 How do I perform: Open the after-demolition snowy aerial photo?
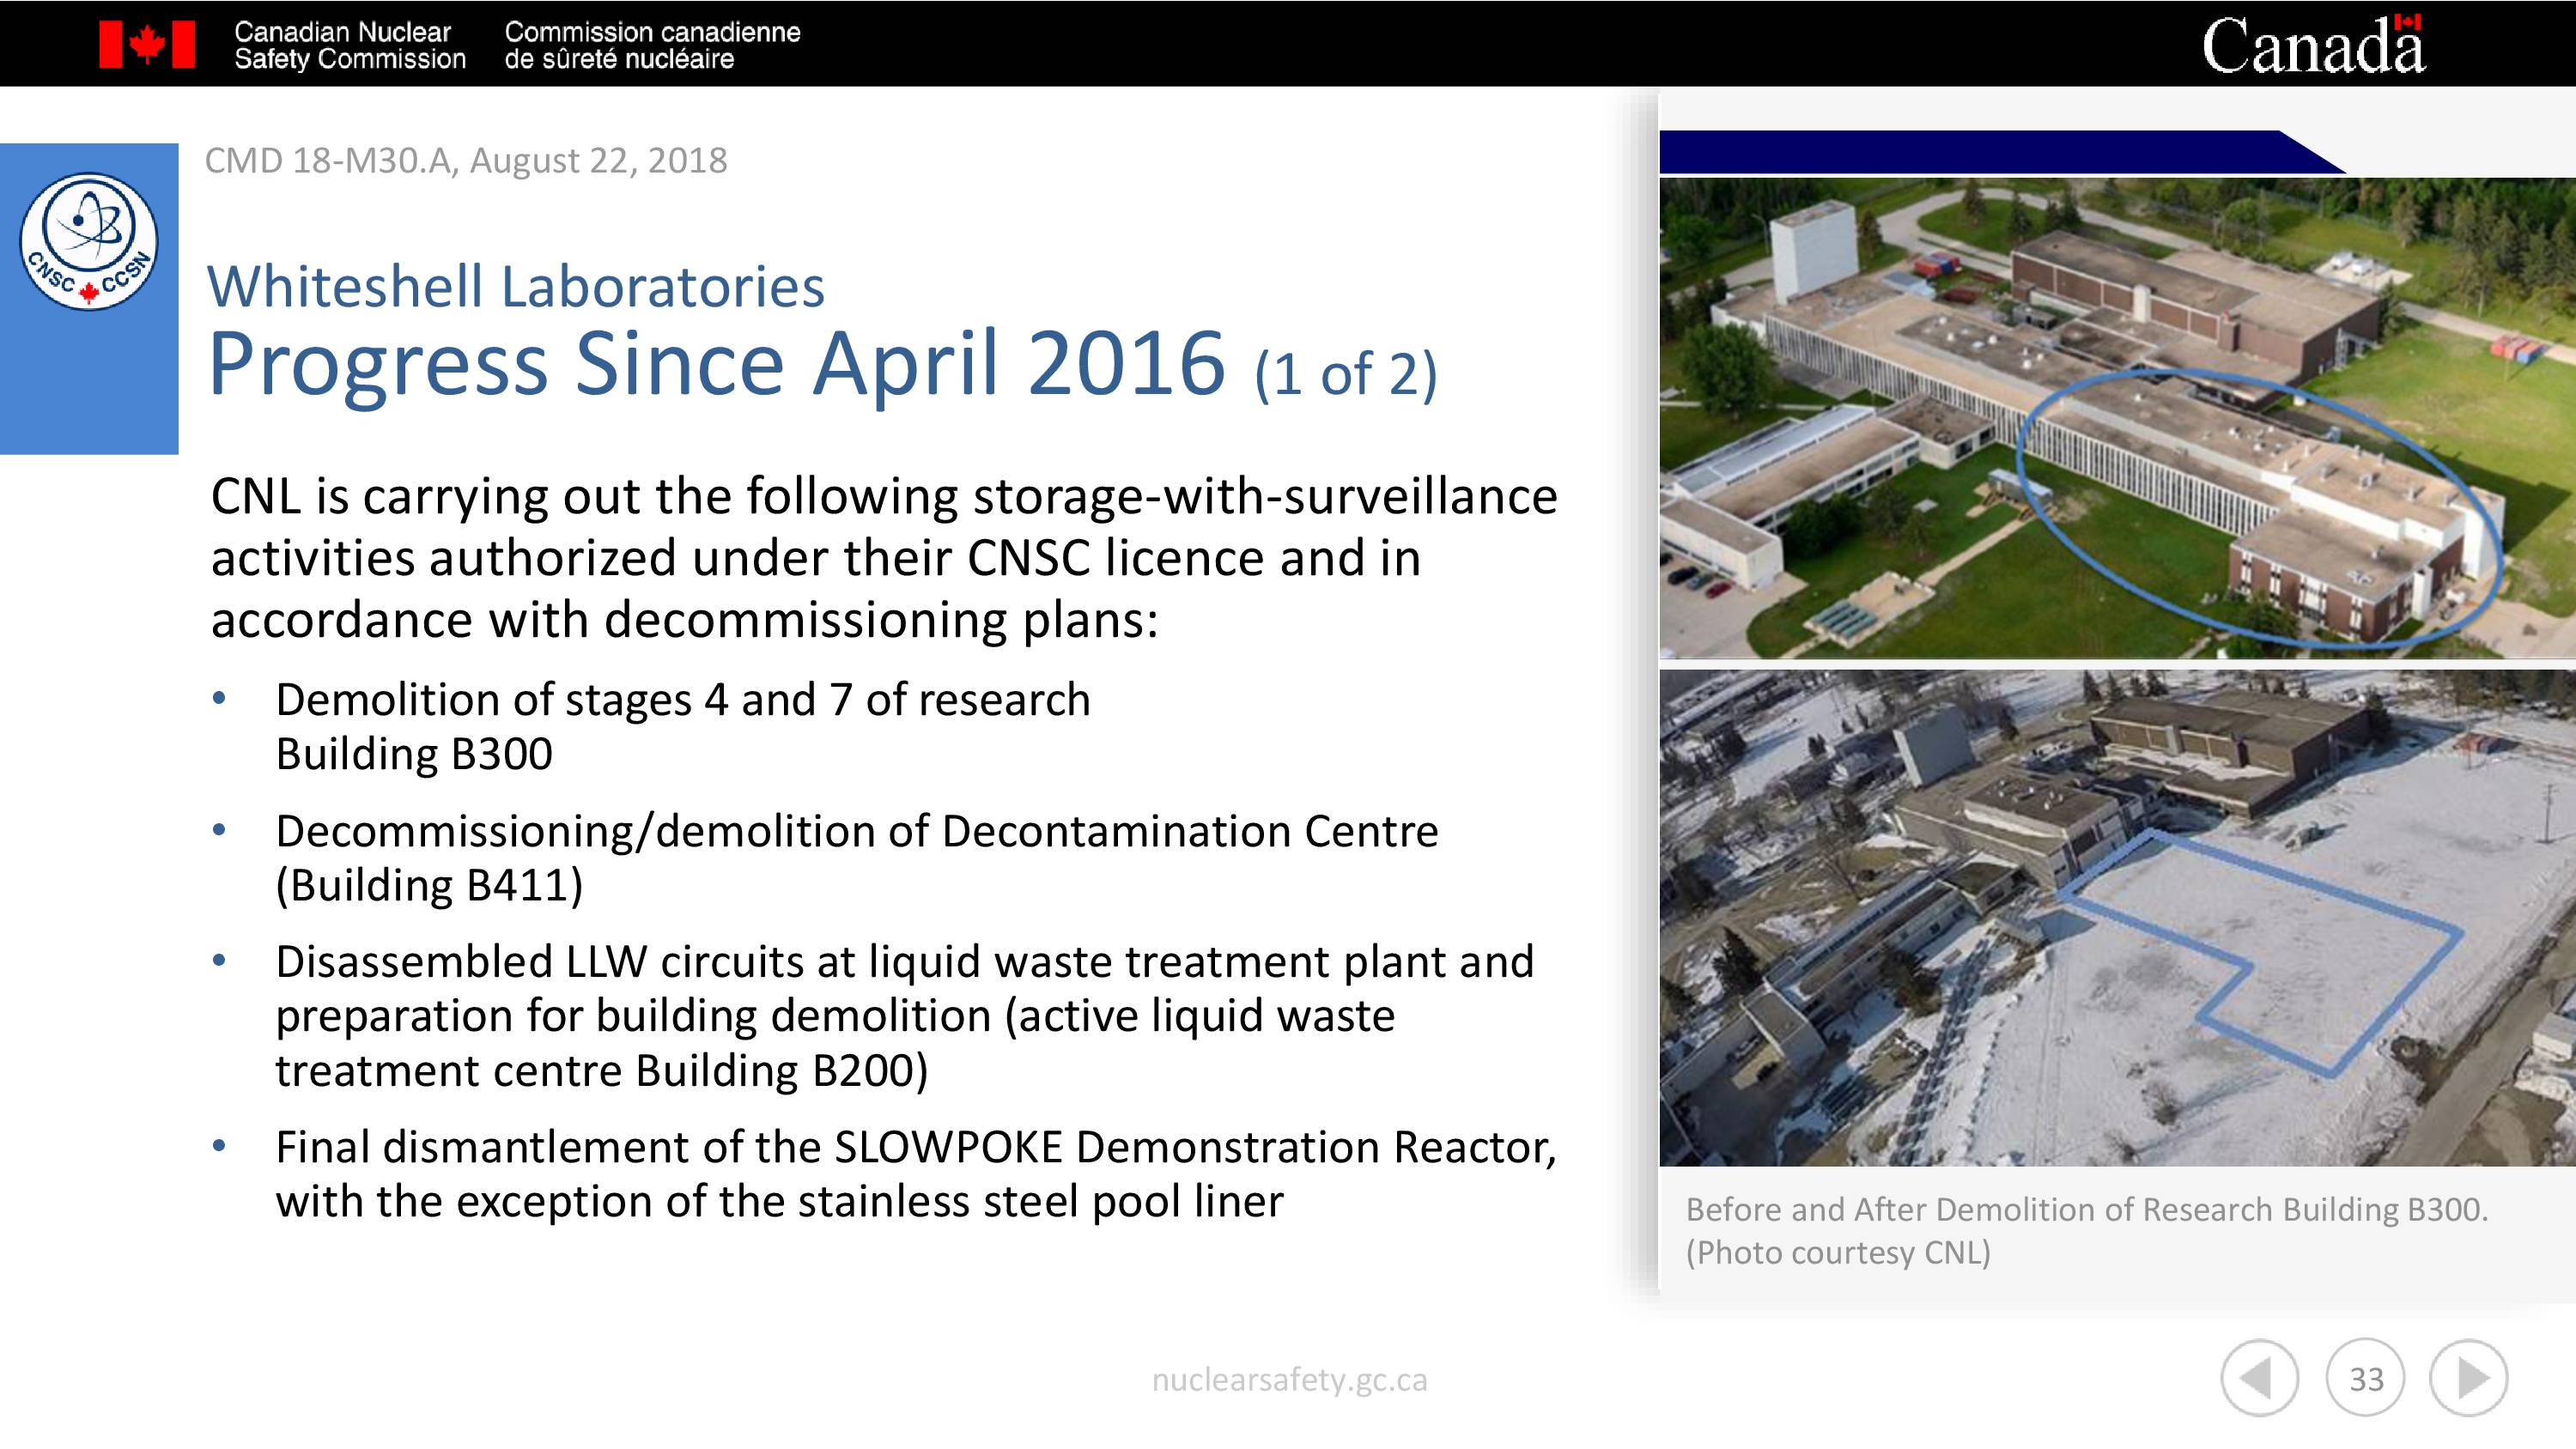click(x=2117, y=918)
